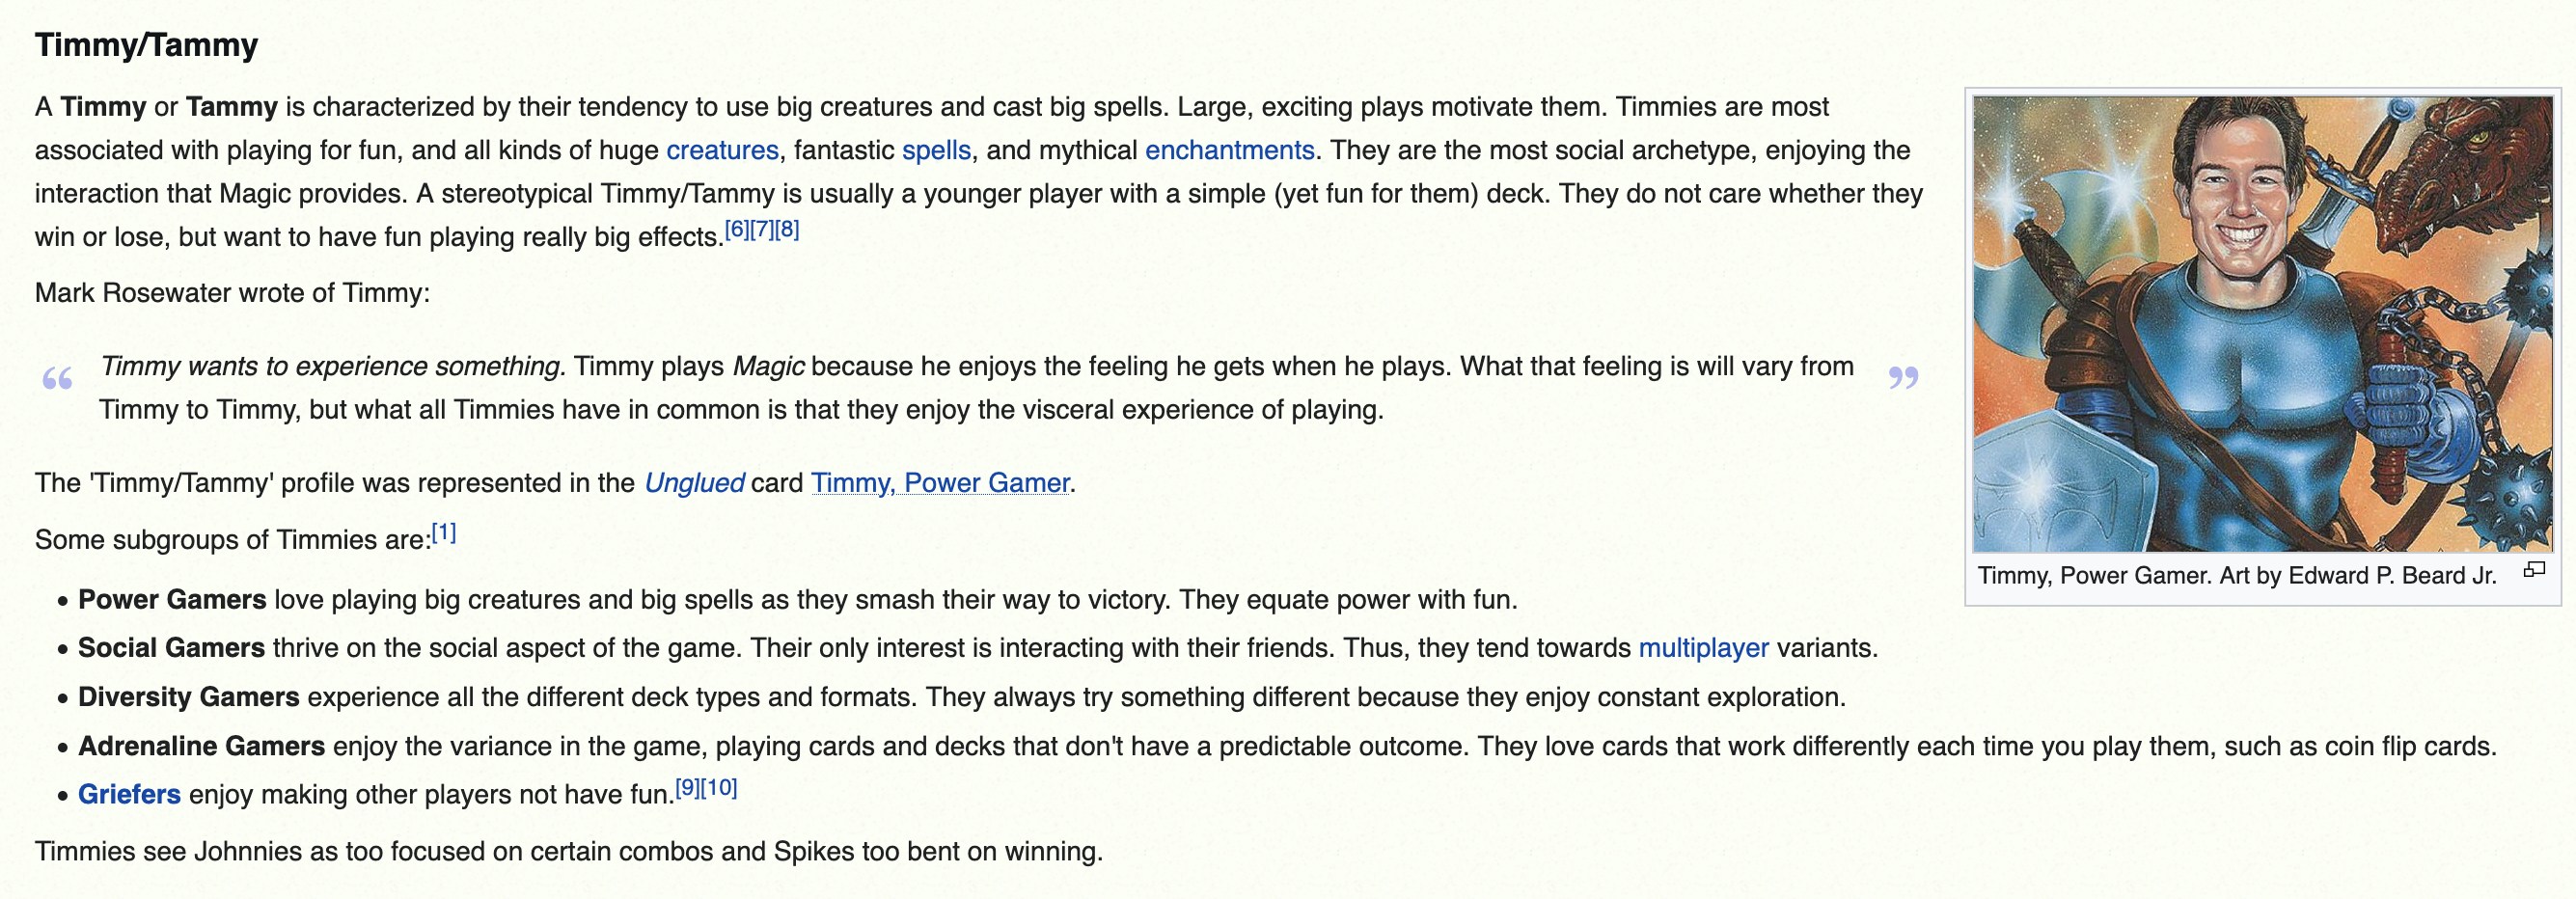
Task: Follow the spells link
Action: (x=936, y=150)
